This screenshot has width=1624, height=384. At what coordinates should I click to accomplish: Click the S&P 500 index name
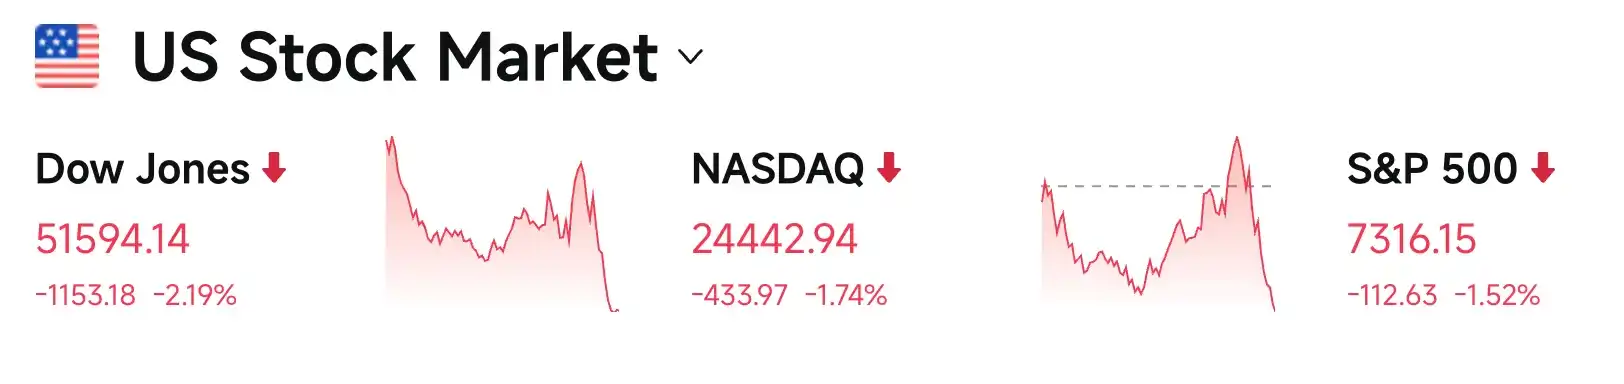coord(1432,169)
